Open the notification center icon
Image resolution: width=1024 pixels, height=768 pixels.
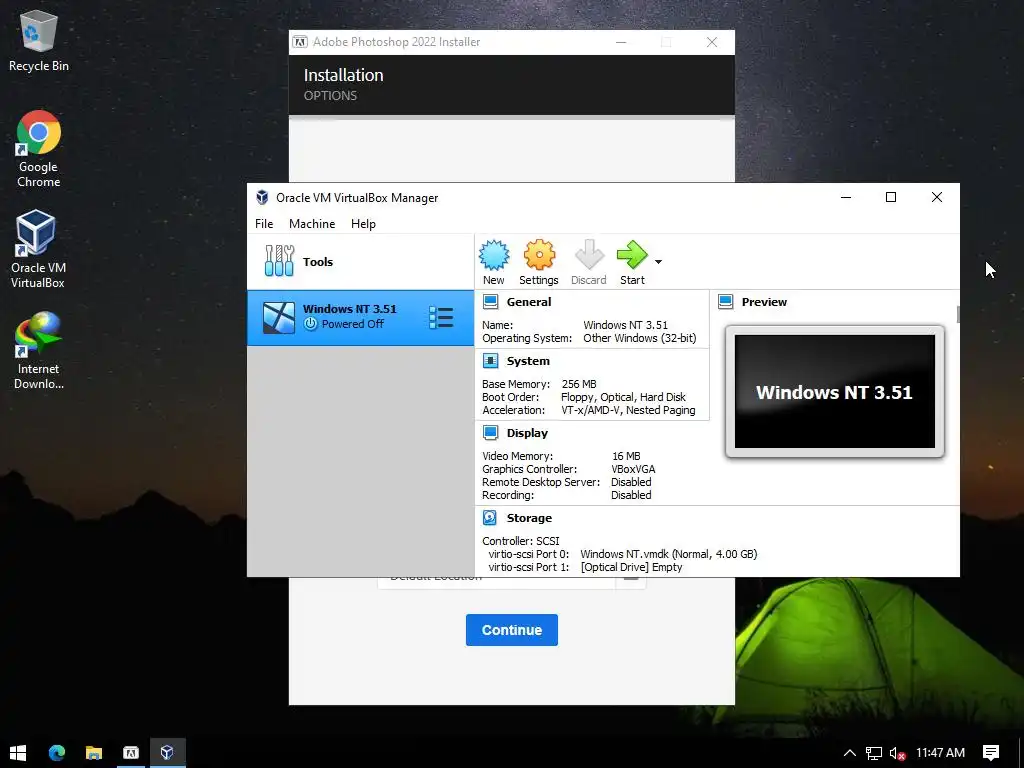tap(991, 752)
